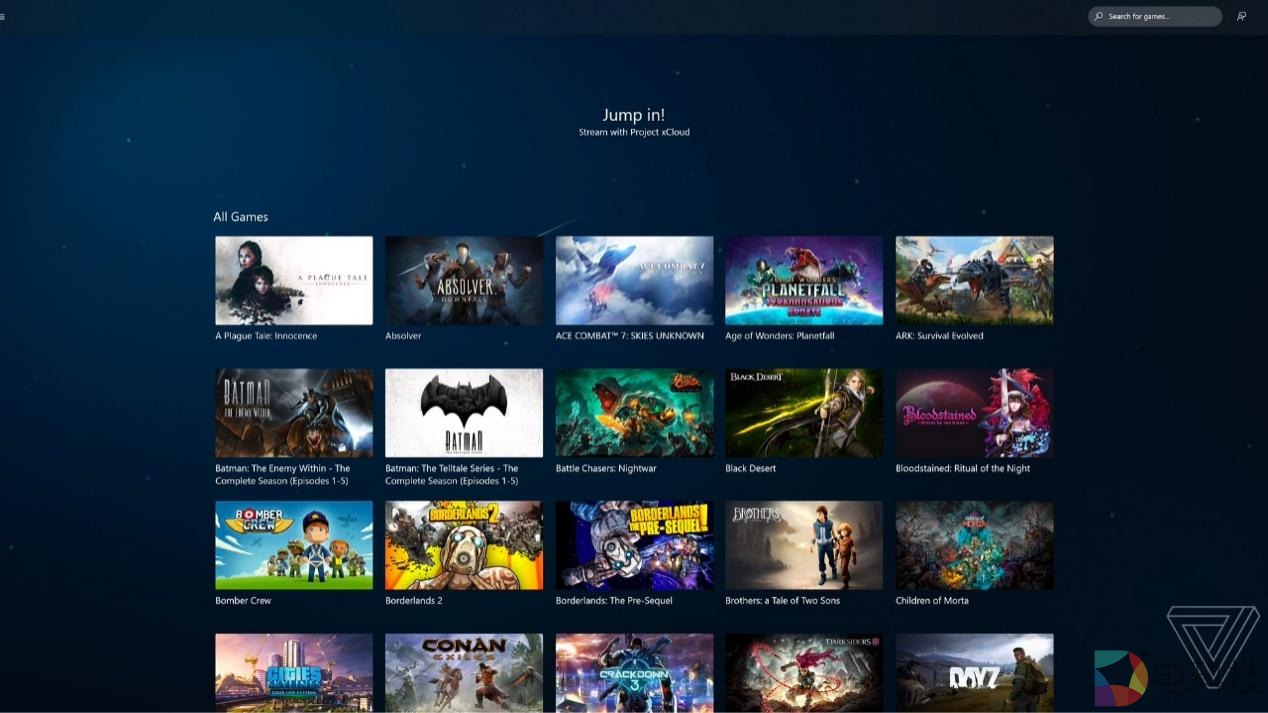Click the Bomber Crew title text
The image size is (1268, 713).
point(243,601)
